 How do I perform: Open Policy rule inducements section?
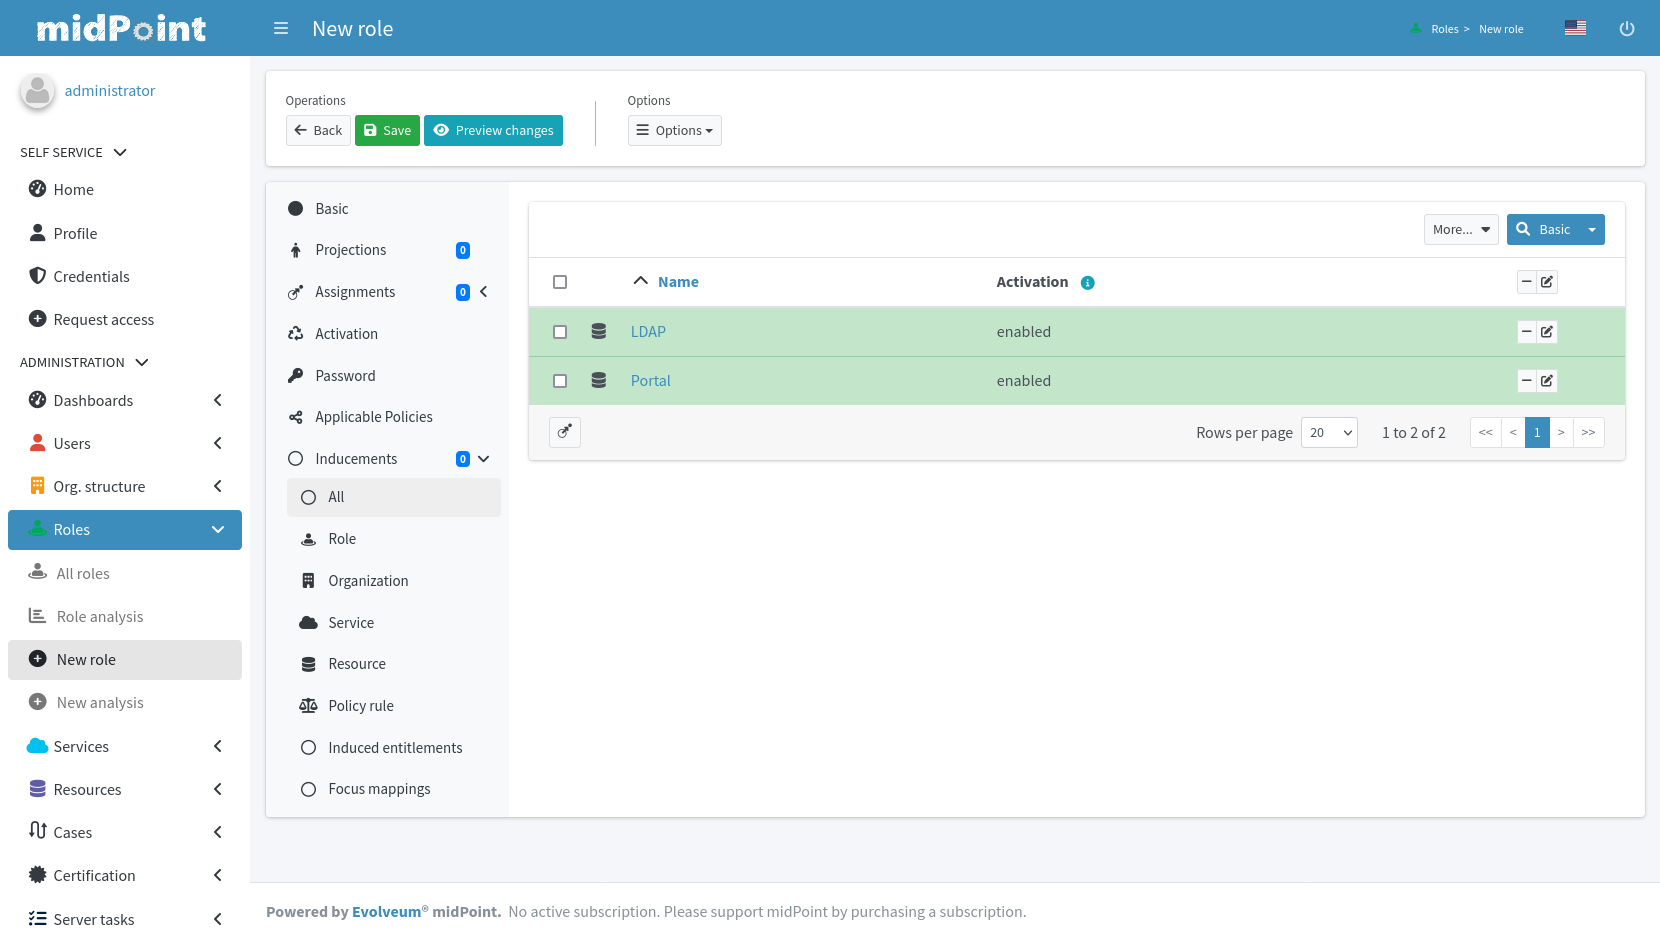pyautogui.click(x=361, y=706)
